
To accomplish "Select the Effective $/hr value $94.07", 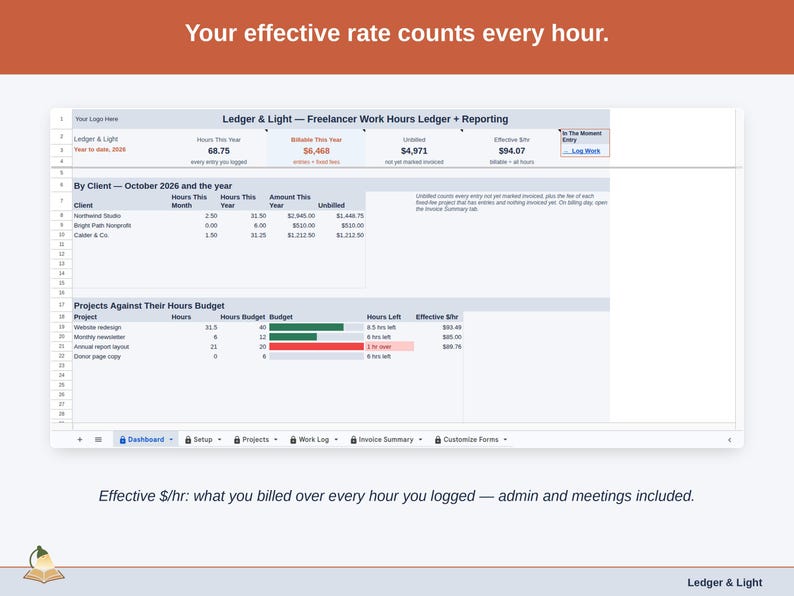I will coord(511,151).
